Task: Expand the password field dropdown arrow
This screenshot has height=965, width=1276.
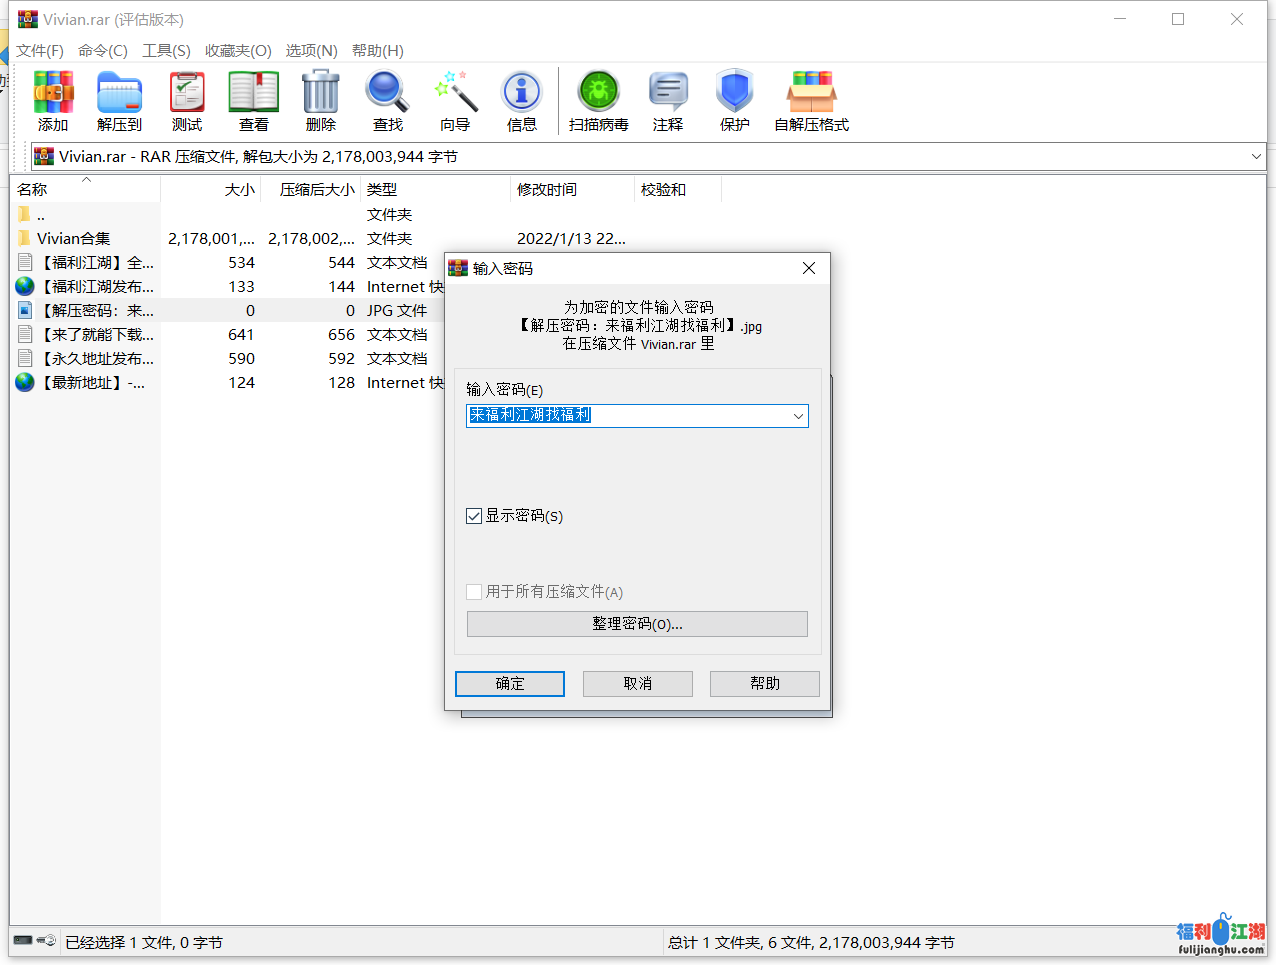Action: (x=798, y=416)
